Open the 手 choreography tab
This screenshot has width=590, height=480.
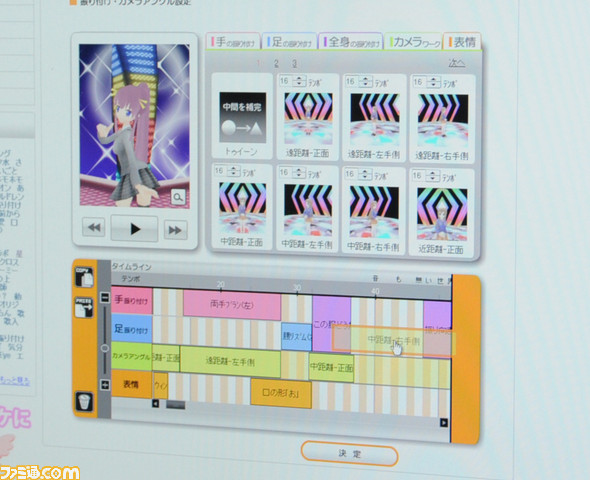tap(233, 42)
